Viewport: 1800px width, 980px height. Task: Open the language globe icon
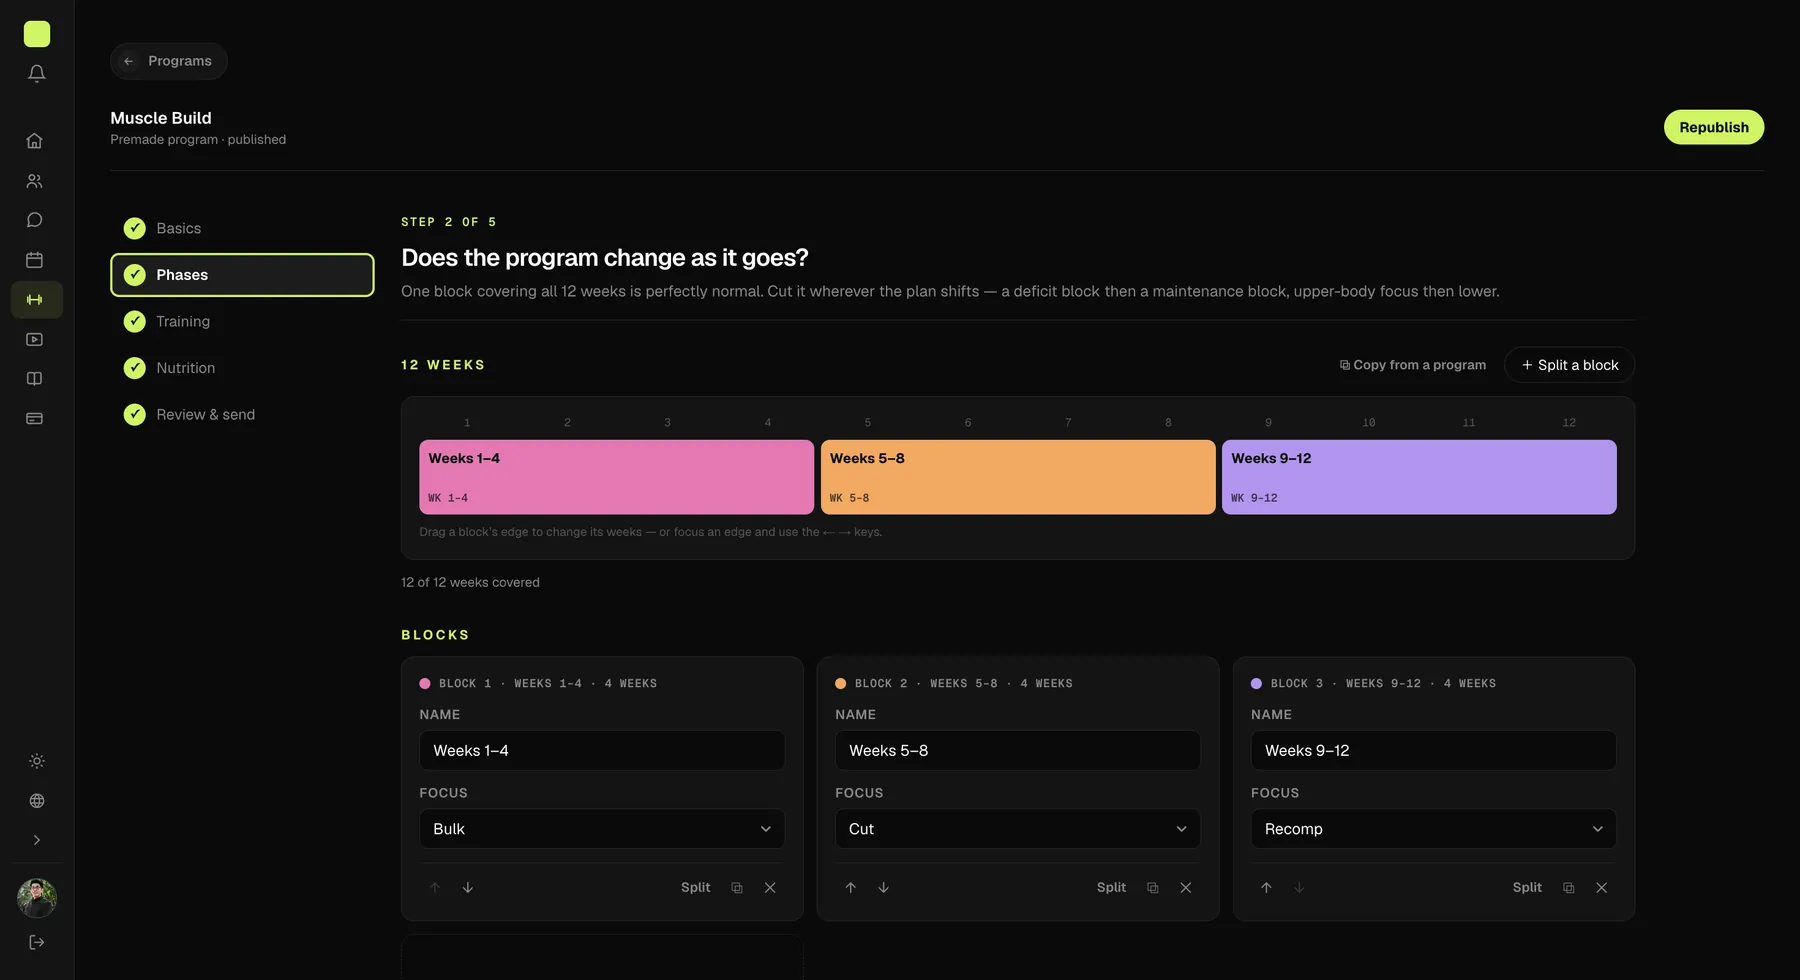pyautogui.click(x=37, y=801)
